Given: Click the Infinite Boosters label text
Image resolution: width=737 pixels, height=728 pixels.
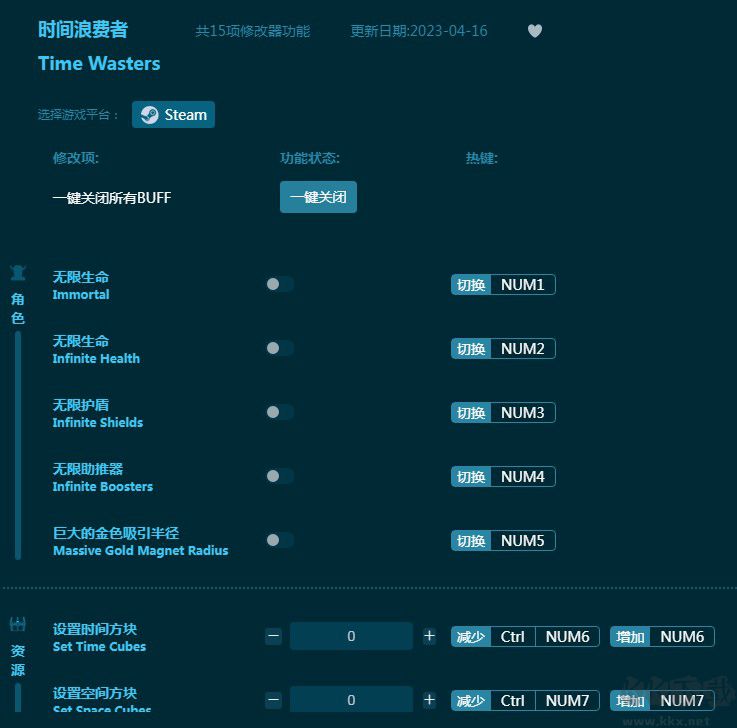Looking at the screenshot, I should coord(102,486).
